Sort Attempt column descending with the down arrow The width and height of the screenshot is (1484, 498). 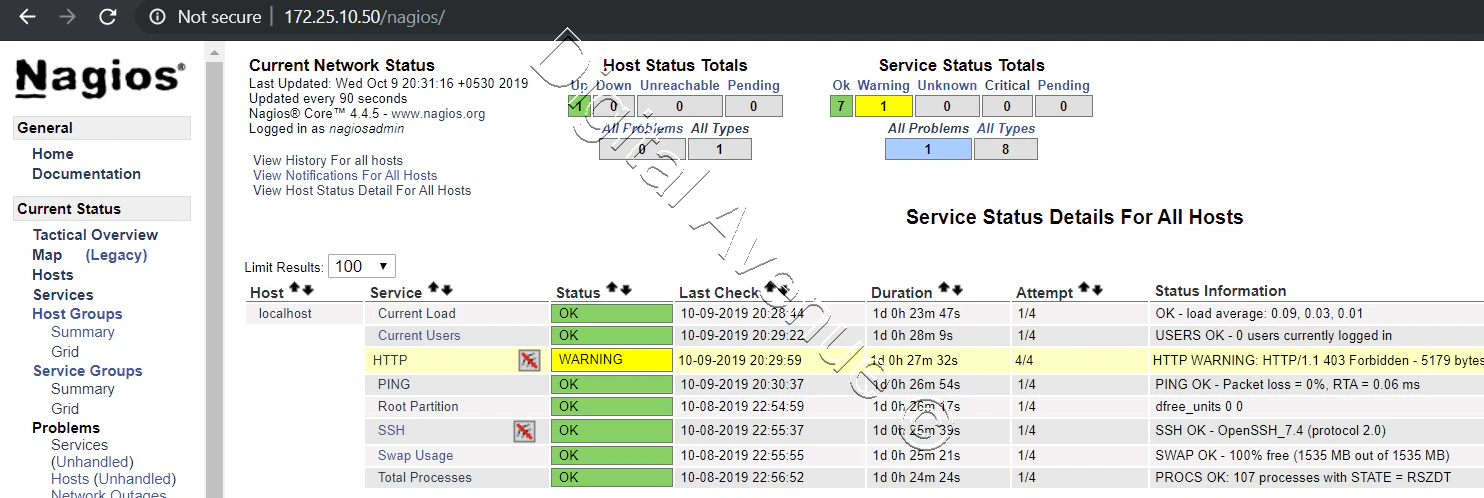[x=1097, y=289]
